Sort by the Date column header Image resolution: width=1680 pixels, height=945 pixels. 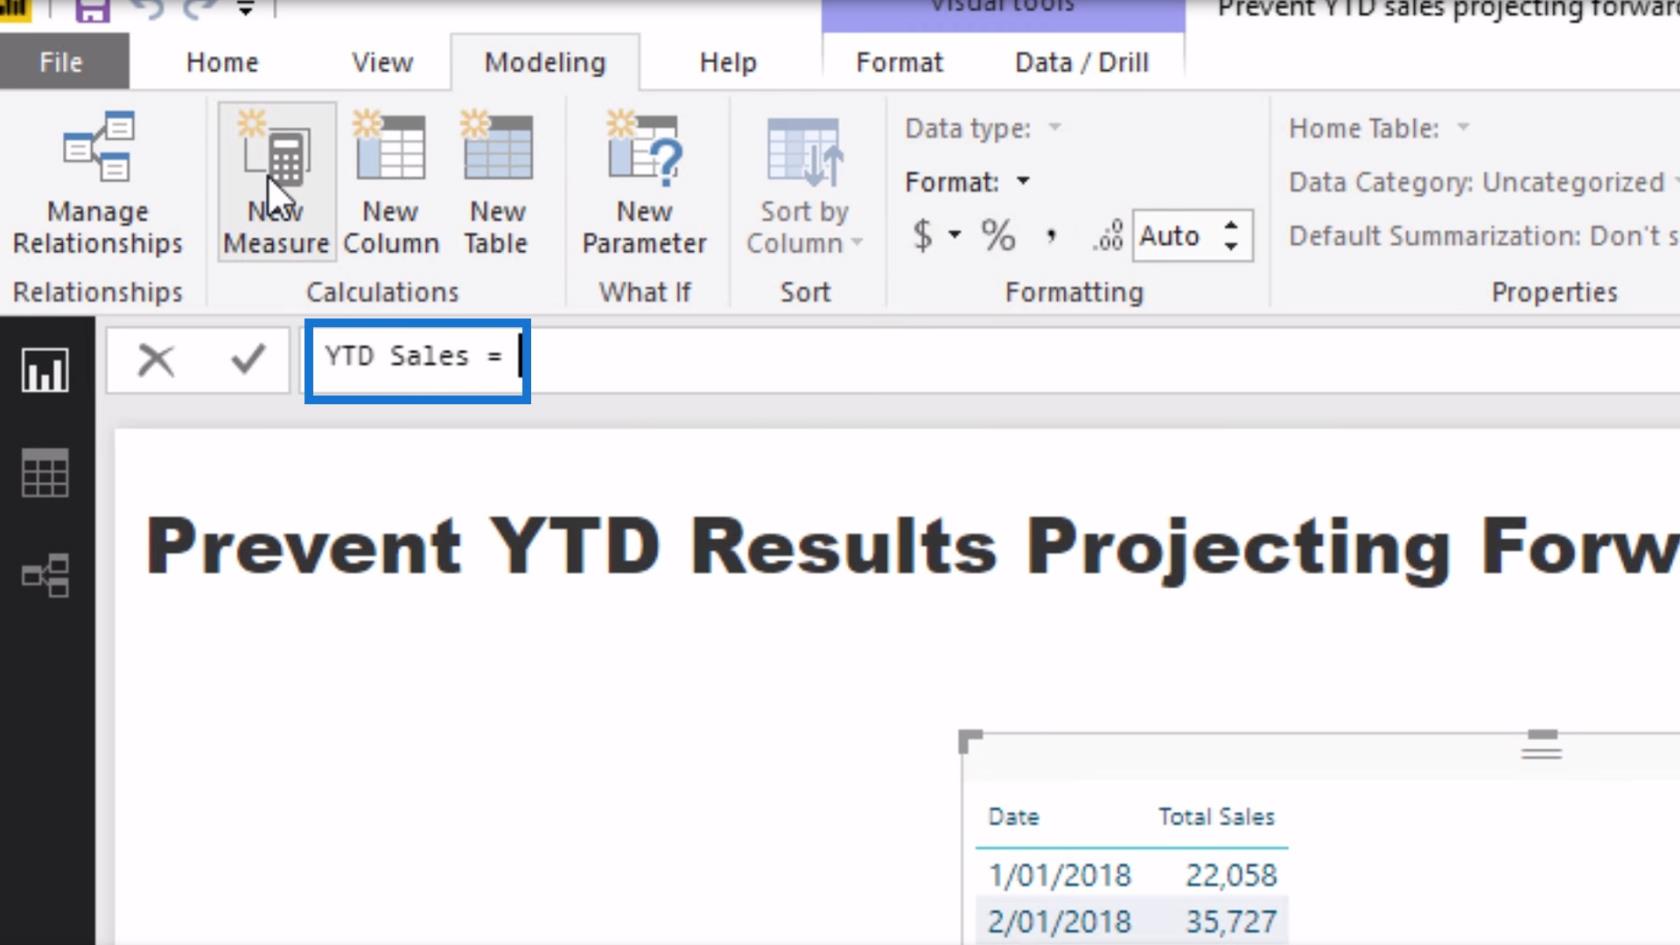(1013, 816)
